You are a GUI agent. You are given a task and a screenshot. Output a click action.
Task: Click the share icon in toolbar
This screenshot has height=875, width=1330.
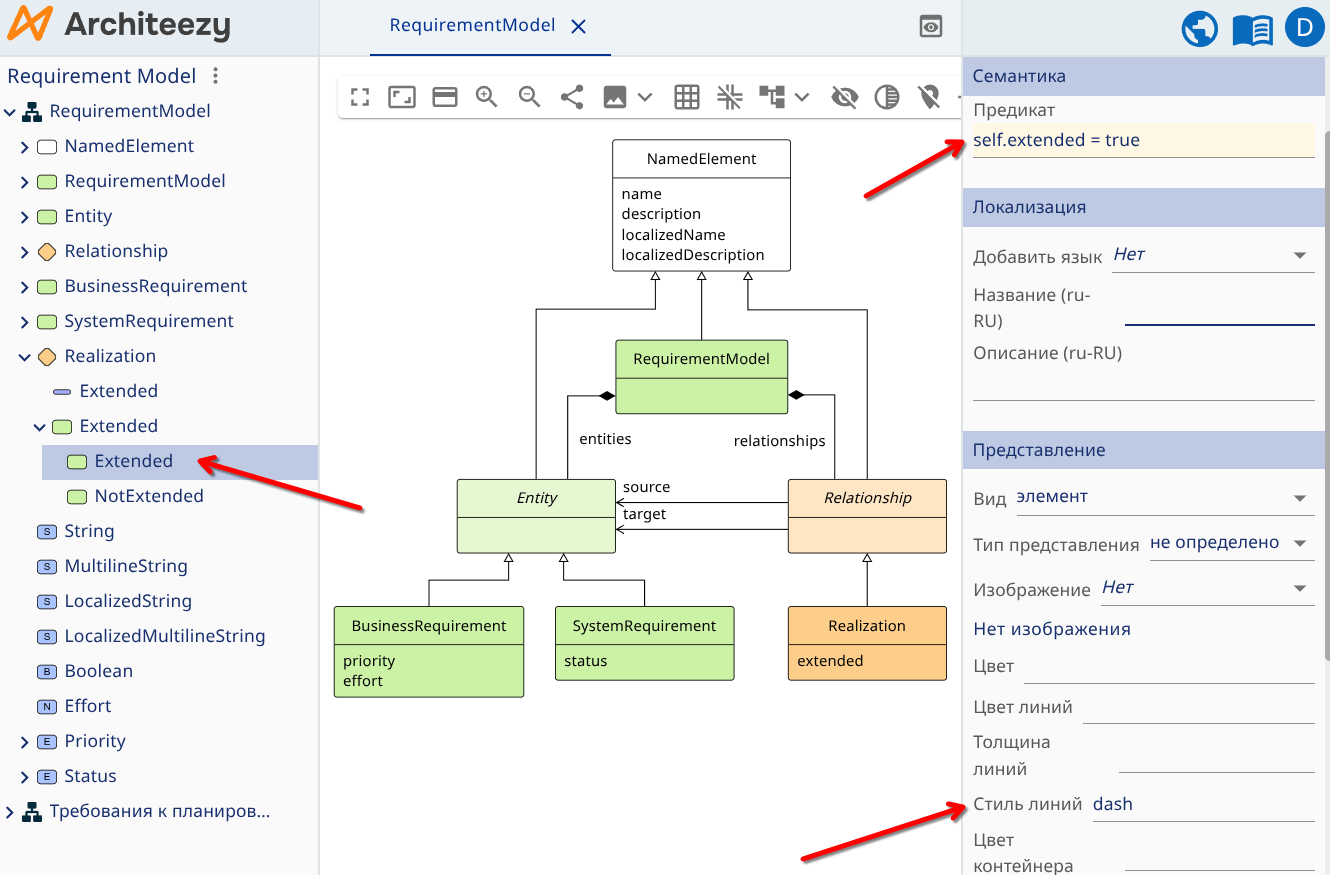point(572,97)
